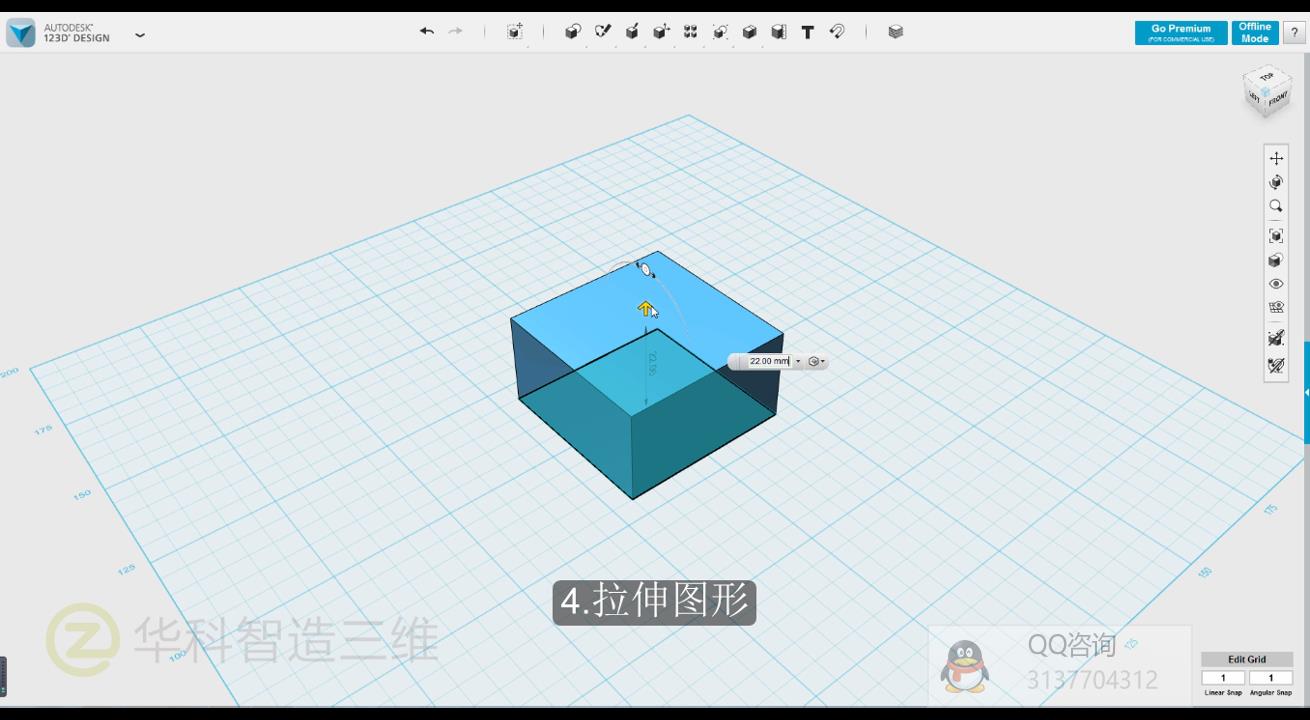Toggle the grid visibility icon
Image resolution: width=1310 pixels, height=720 pixels.
(1276, 308)
